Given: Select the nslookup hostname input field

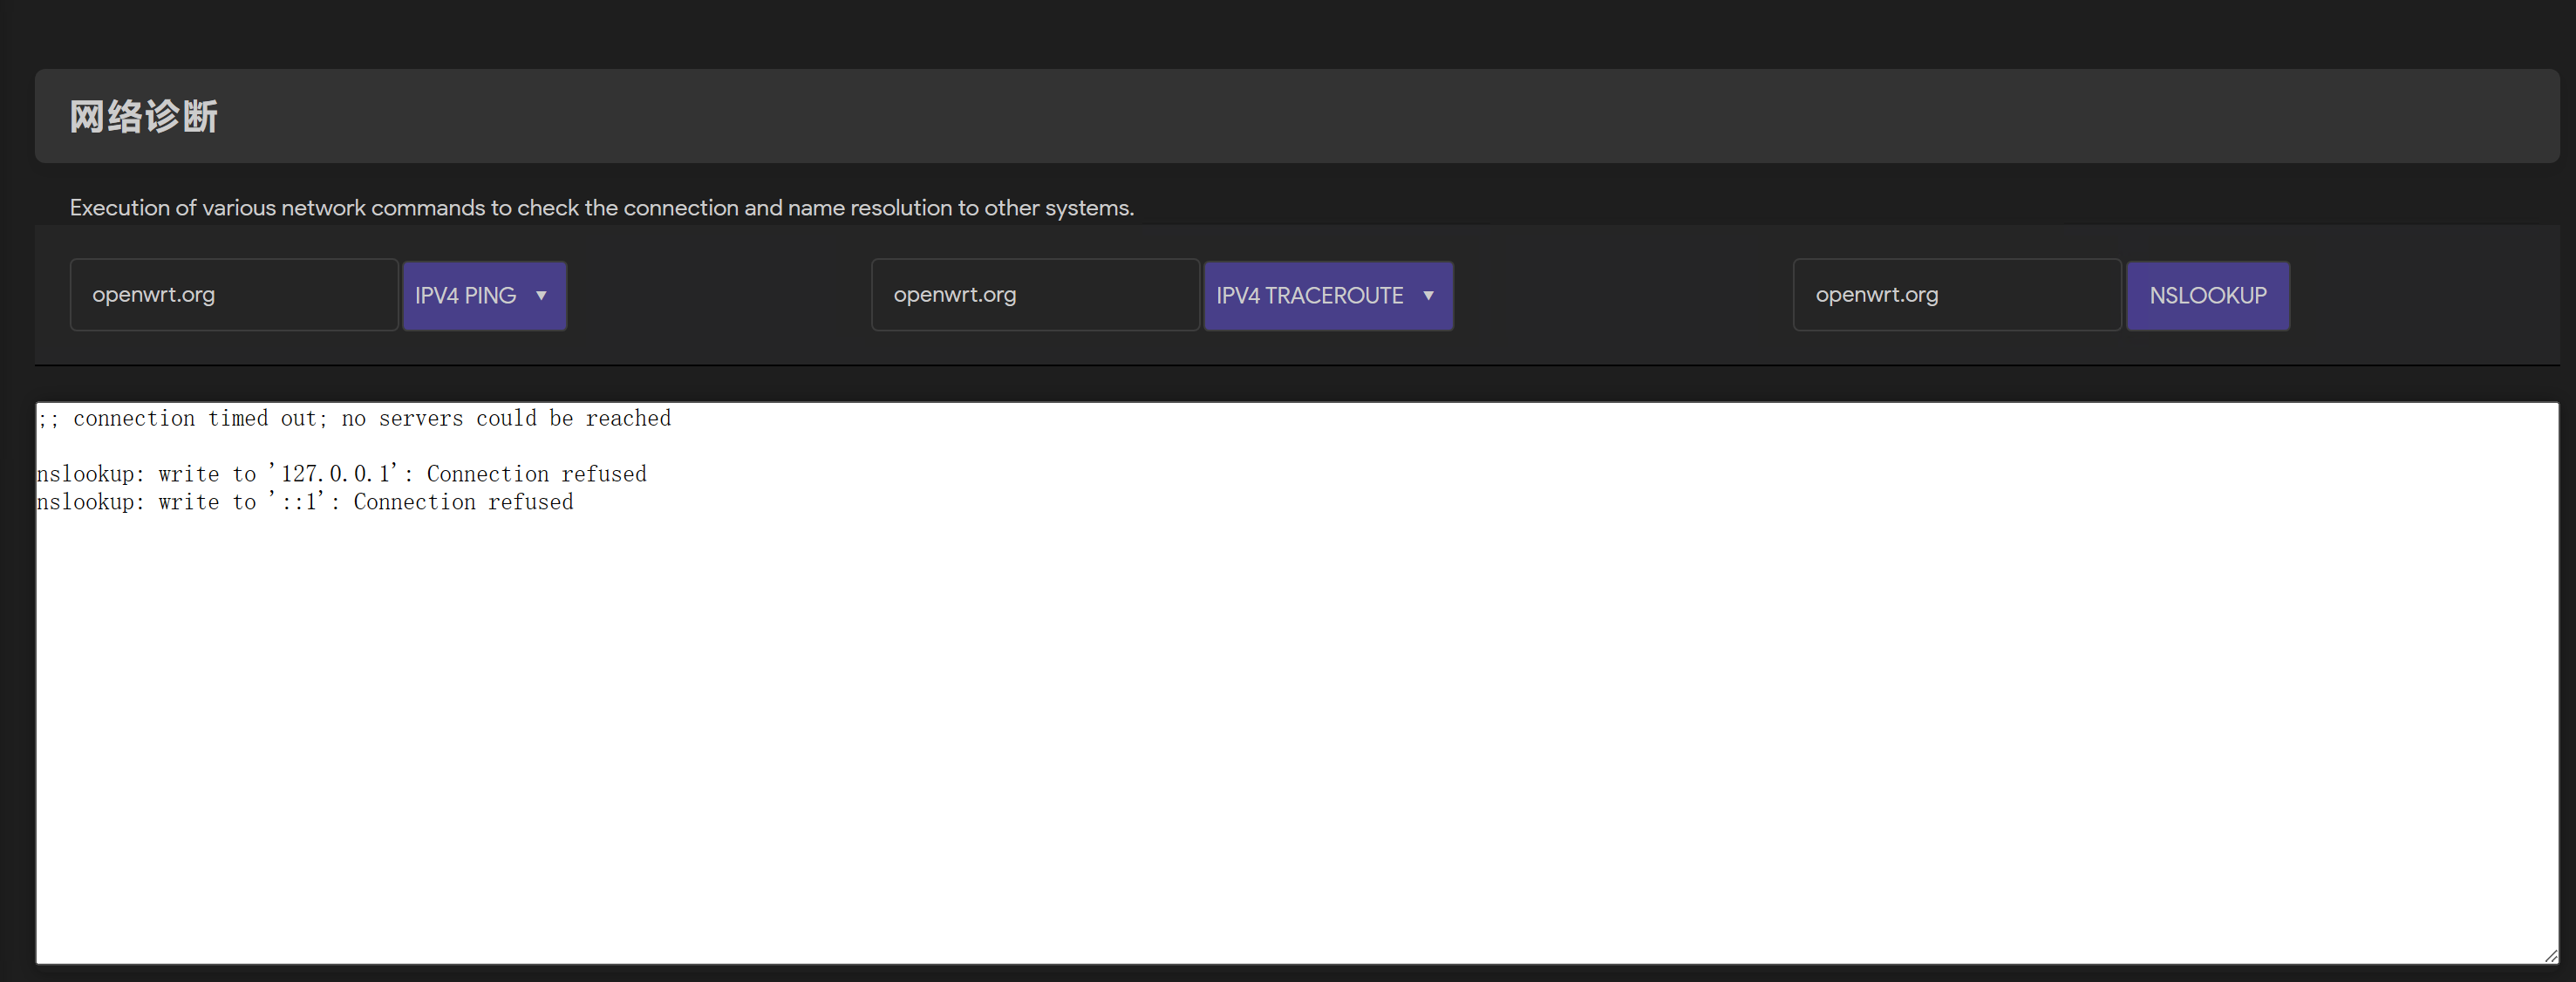Looking at the screenshot, I should coord(1956,295).
